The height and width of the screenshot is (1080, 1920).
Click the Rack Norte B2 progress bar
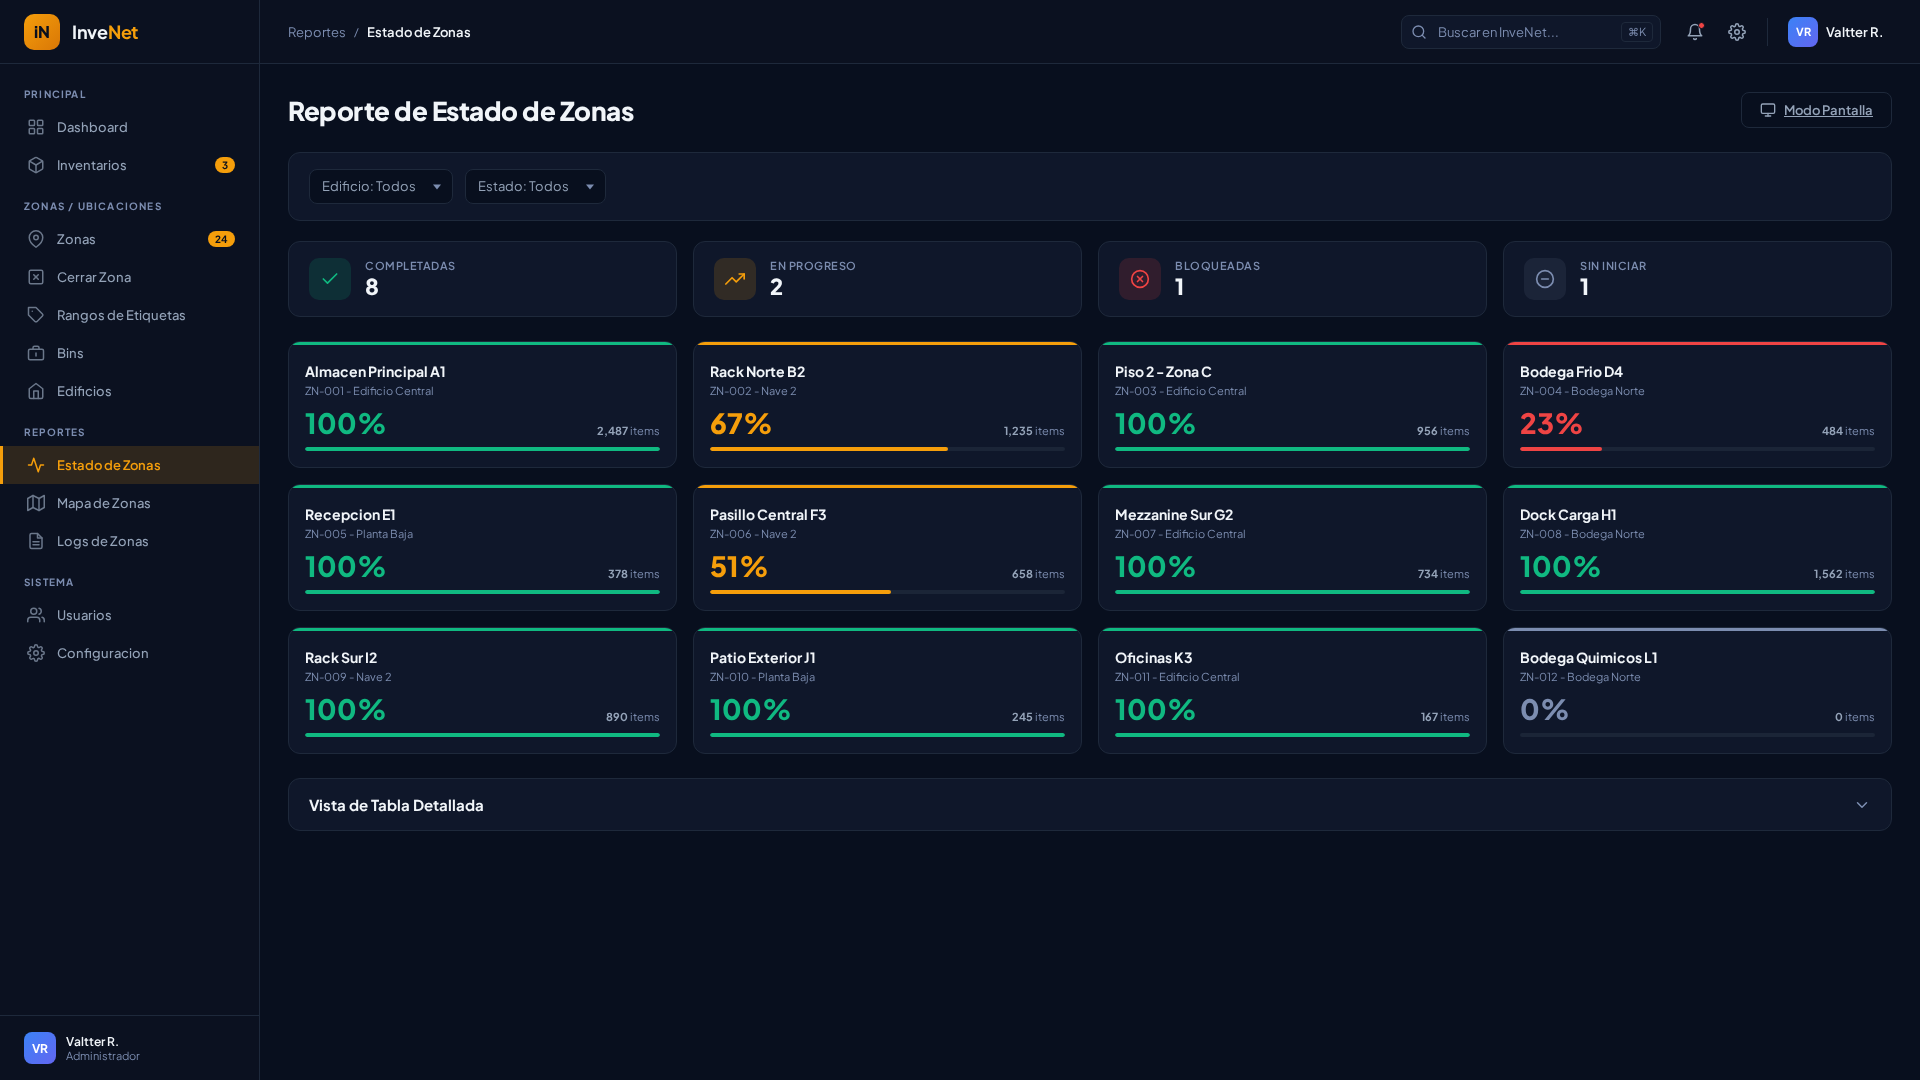(887, 449)
